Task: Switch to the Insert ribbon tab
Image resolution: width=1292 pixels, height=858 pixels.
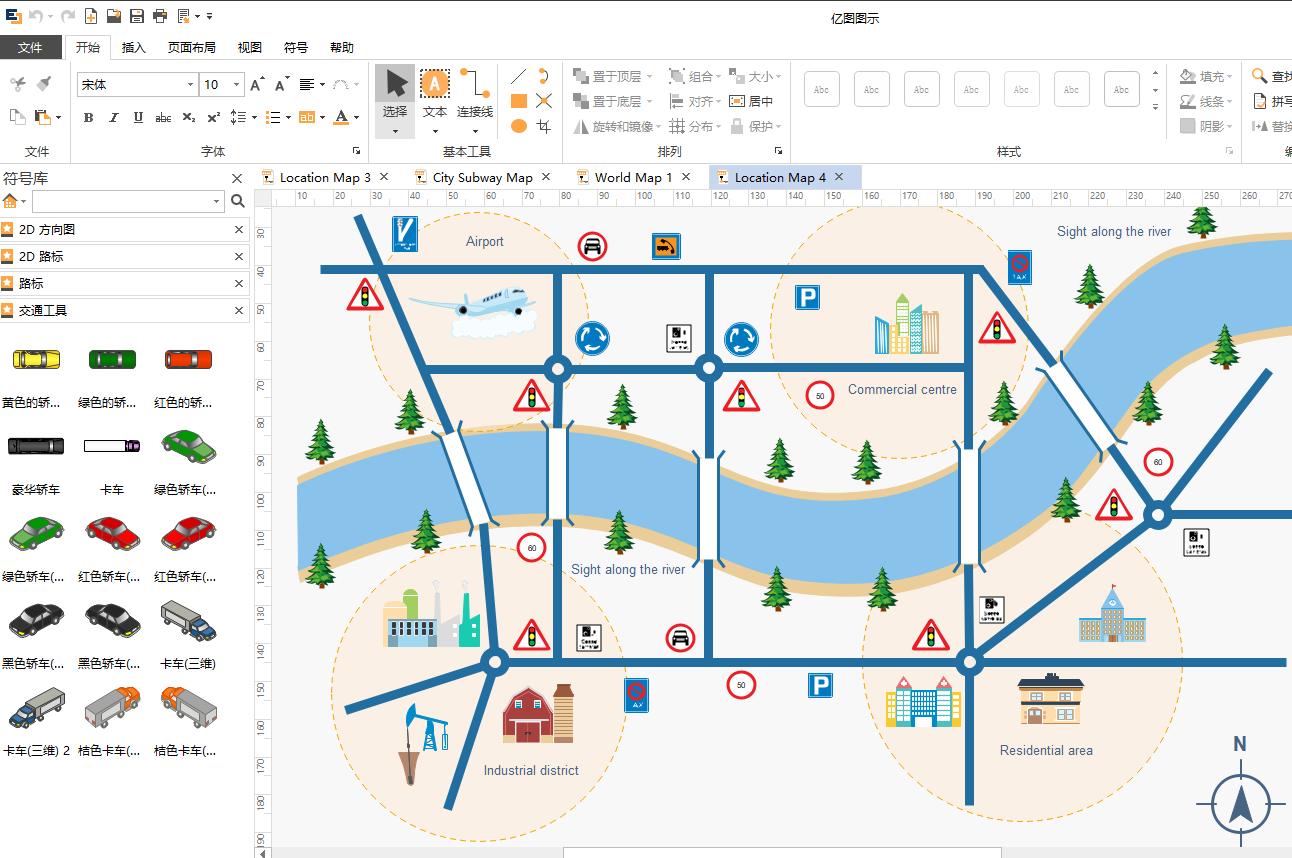Action: tap(133, 47)
